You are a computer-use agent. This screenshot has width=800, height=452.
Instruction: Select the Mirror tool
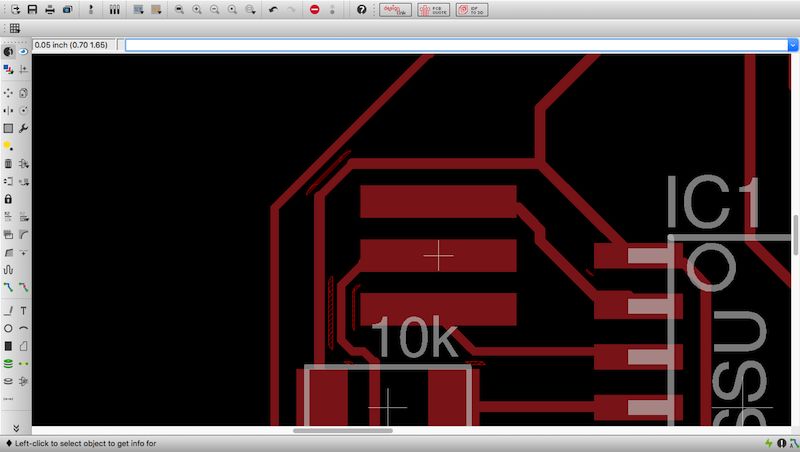point(8,110)
